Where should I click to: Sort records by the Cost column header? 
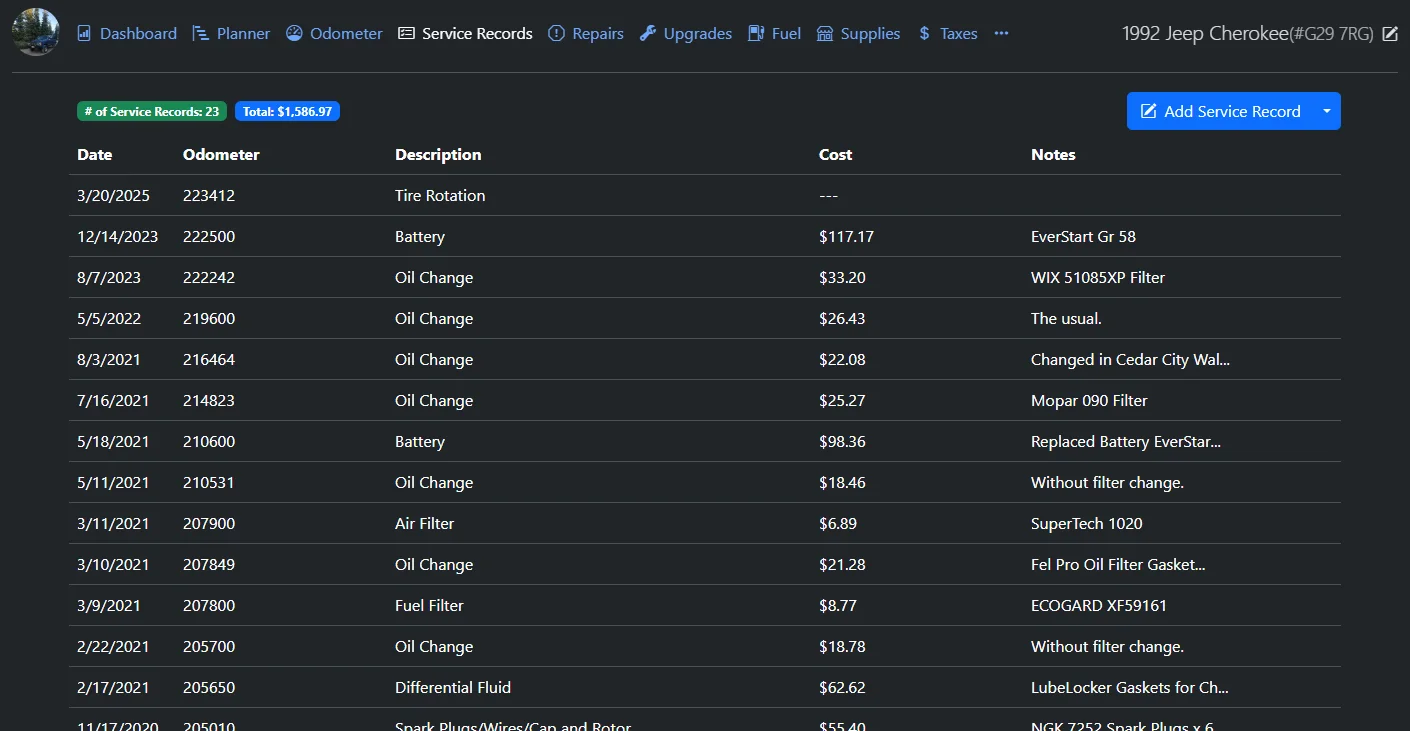click(834, 154)
